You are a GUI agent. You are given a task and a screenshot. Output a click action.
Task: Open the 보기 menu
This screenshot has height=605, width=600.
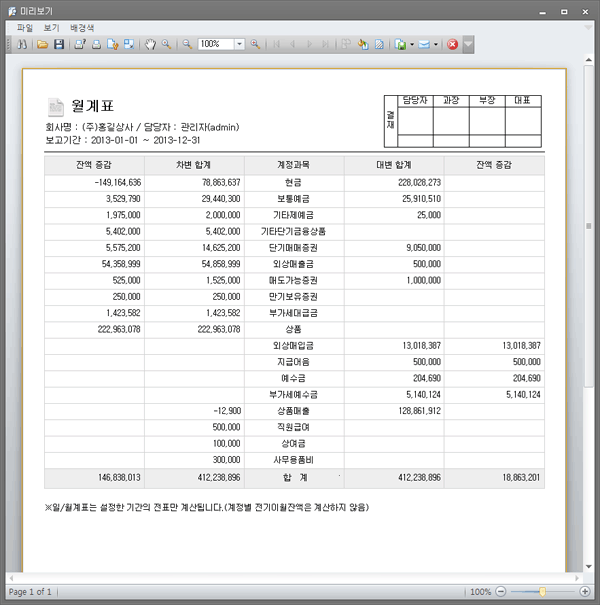(x=51, y=28)
